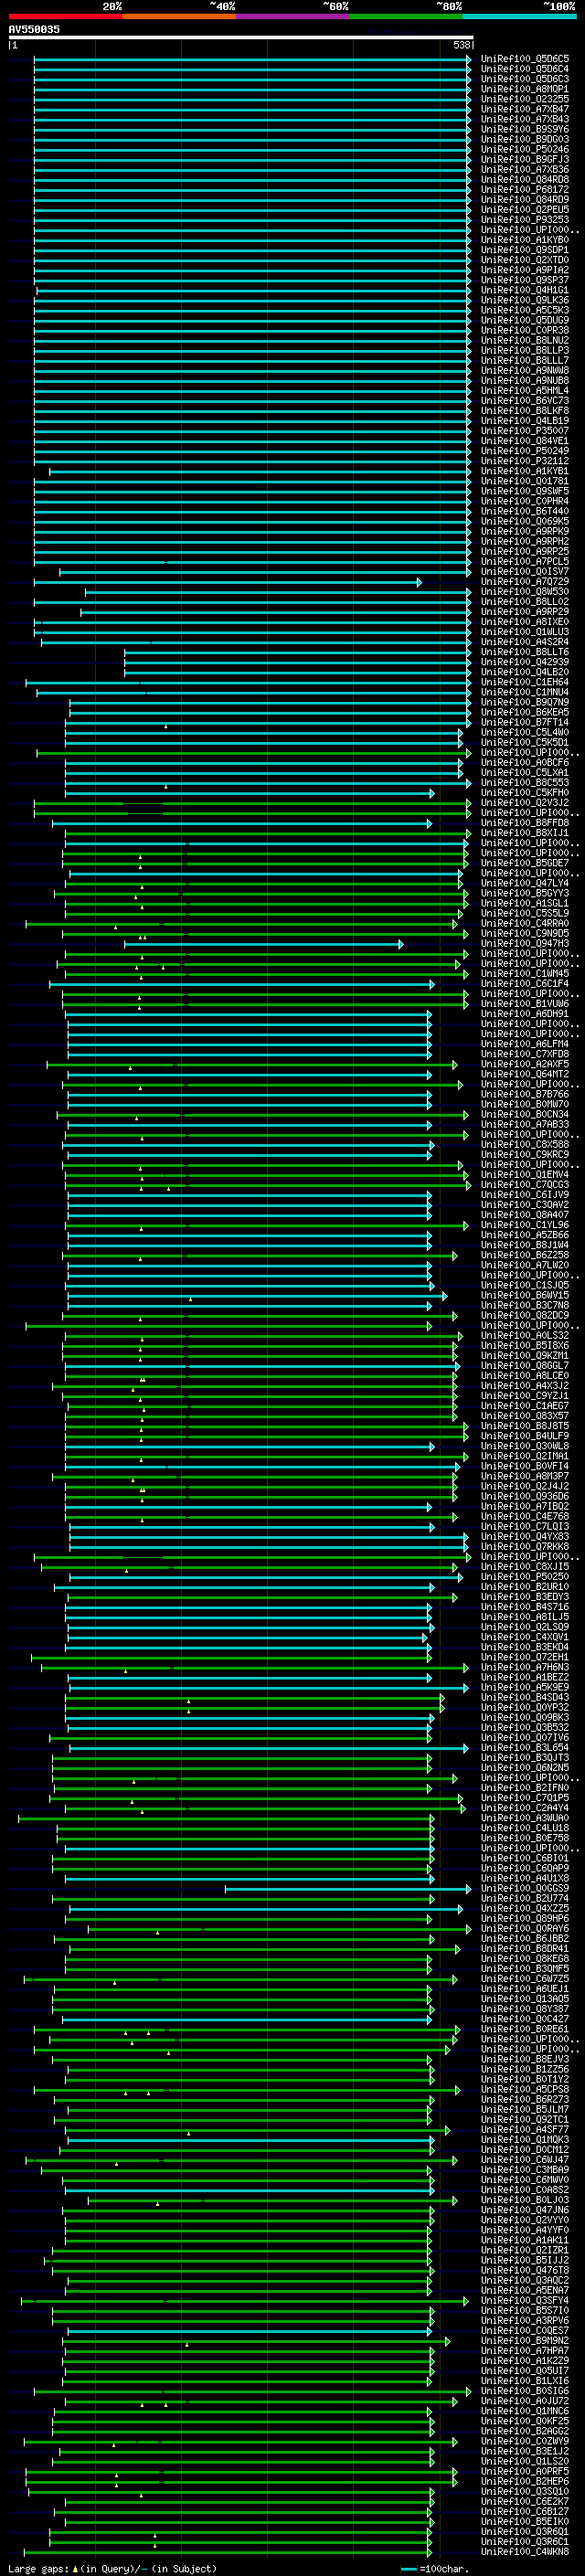
Task: Select hit label UniRef100_Q30WL8
Action: pyautogui.click(x=525, y=1446)
